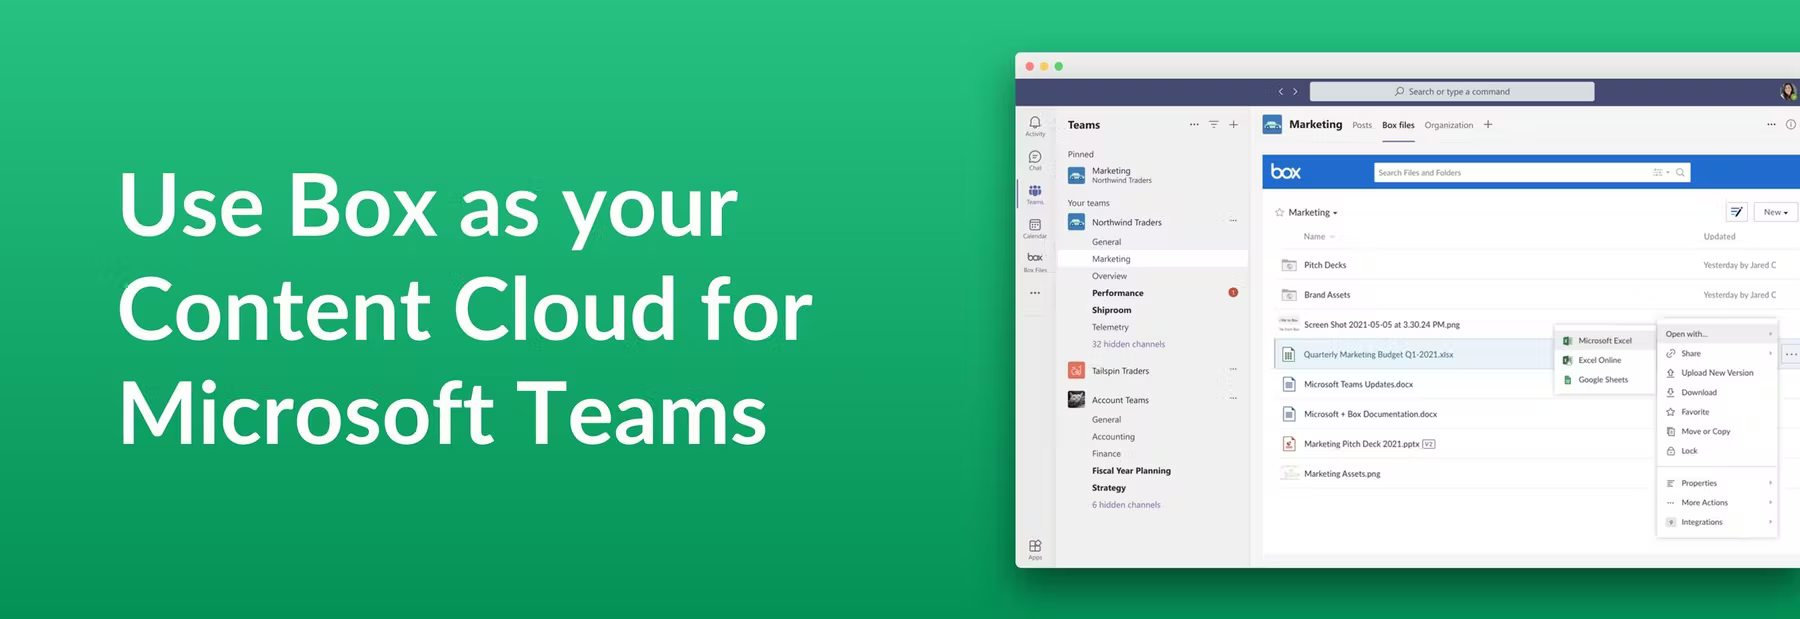Select Download in context menu
The width and height of the screenshot is (1800, 619).
pyautogui.click(x=1717, y=392)
